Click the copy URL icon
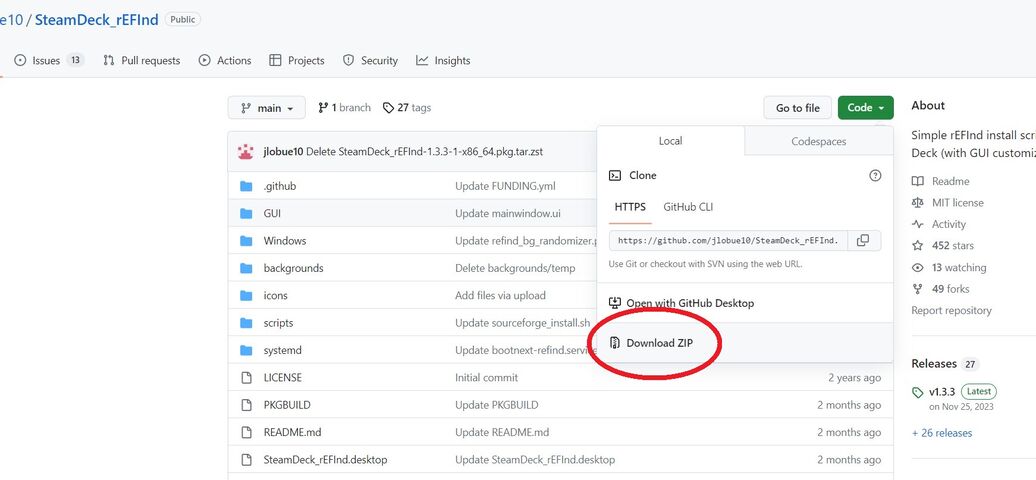Screen dimensions: 1036x480 (863, 241)
